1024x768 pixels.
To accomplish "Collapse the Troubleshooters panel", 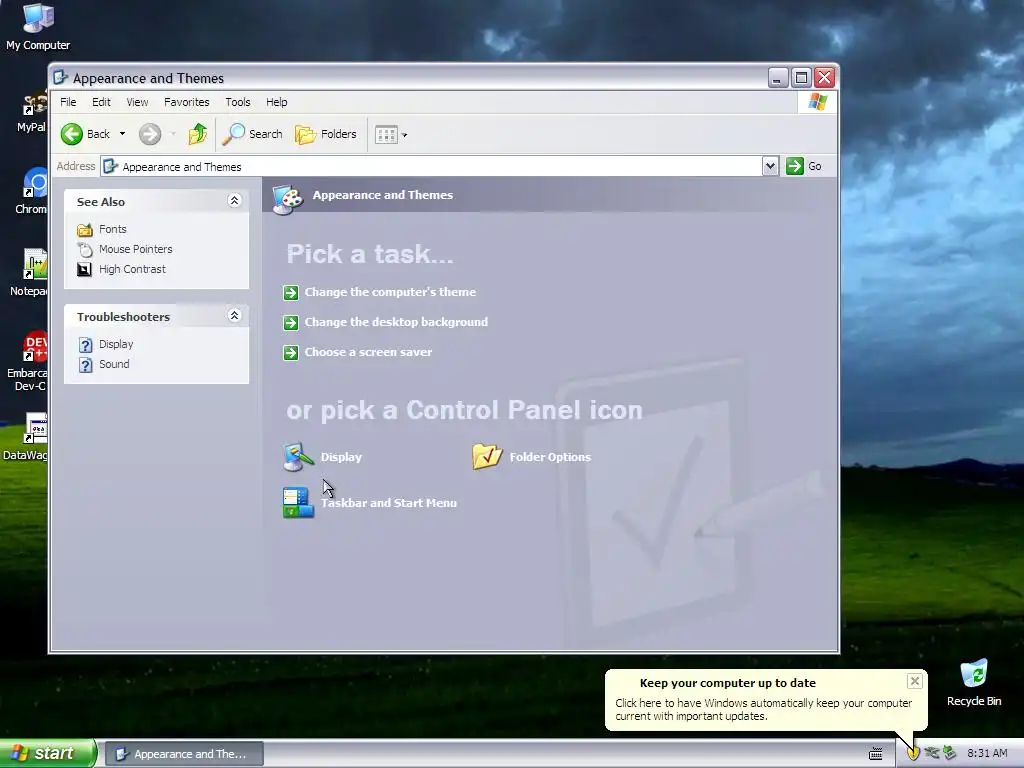I will pos(234,315).
